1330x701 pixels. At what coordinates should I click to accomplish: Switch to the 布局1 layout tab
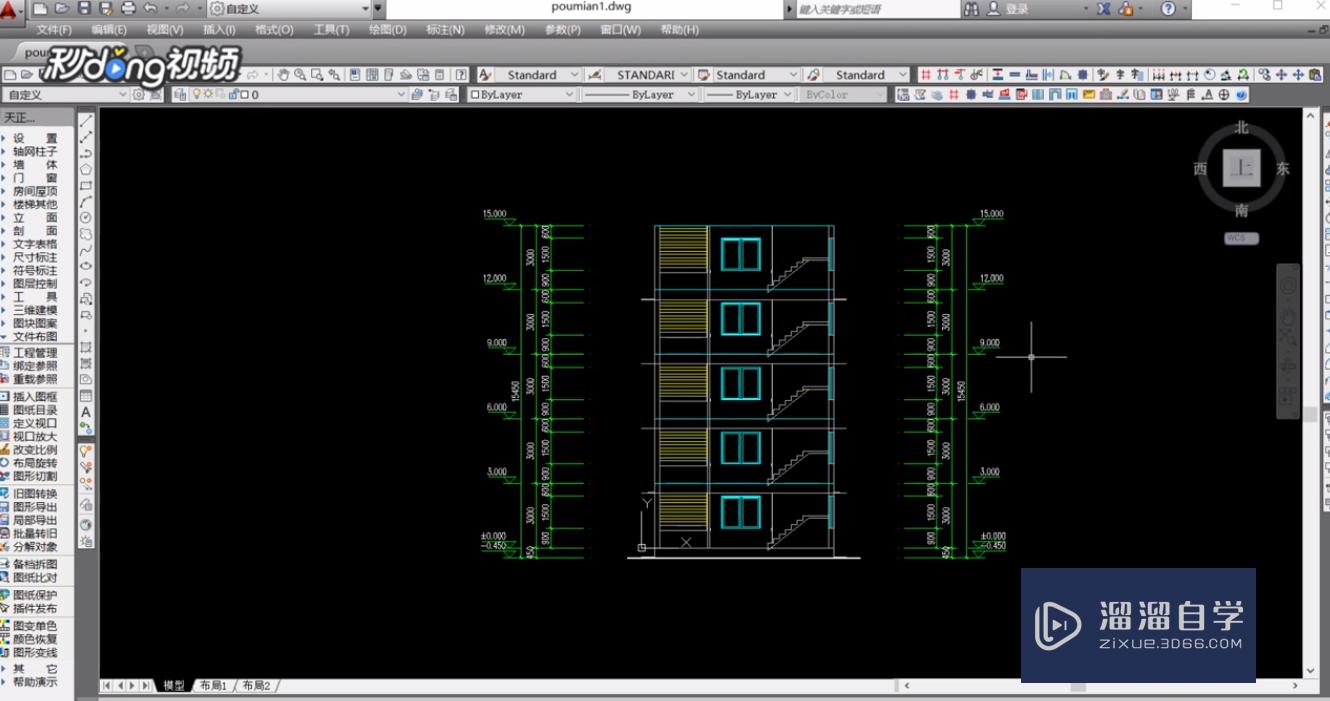tap(213, 687)
